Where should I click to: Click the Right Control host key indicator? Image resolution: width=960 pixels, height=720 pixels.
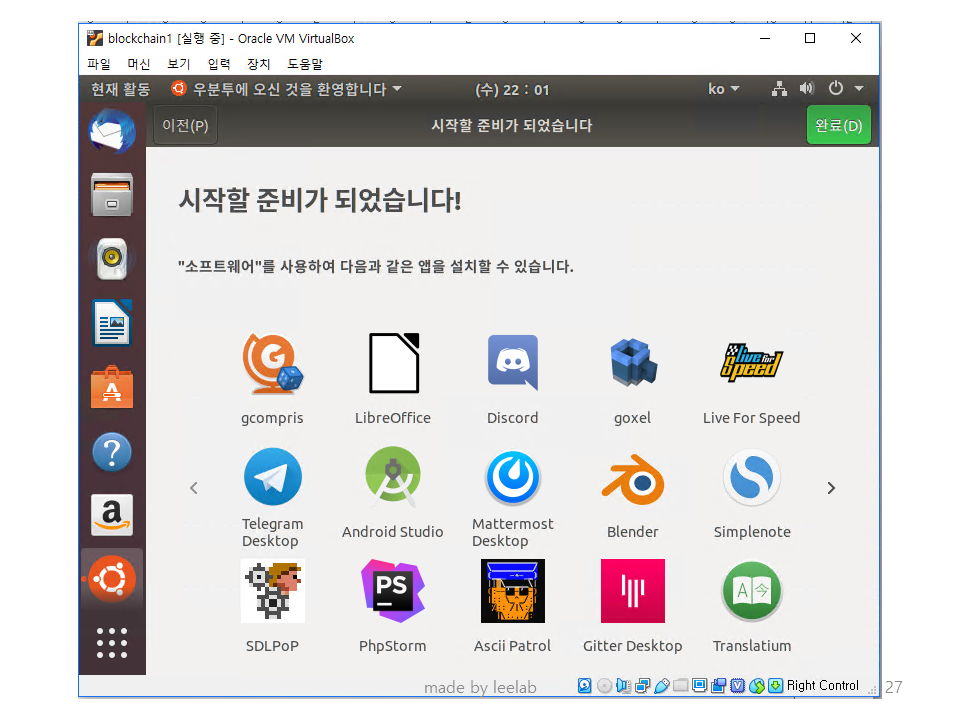coord(822,686)
